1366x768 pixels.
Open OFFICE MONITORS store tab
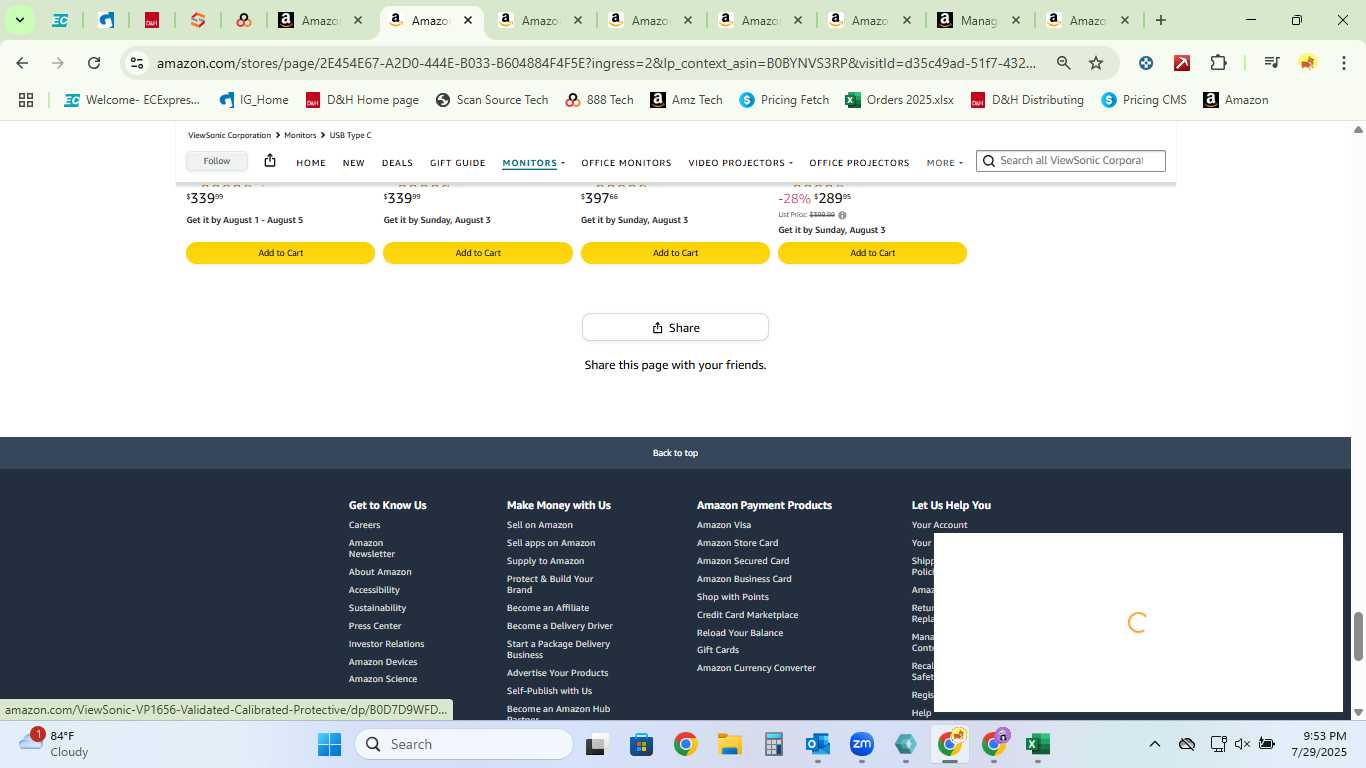coord(626,163)
